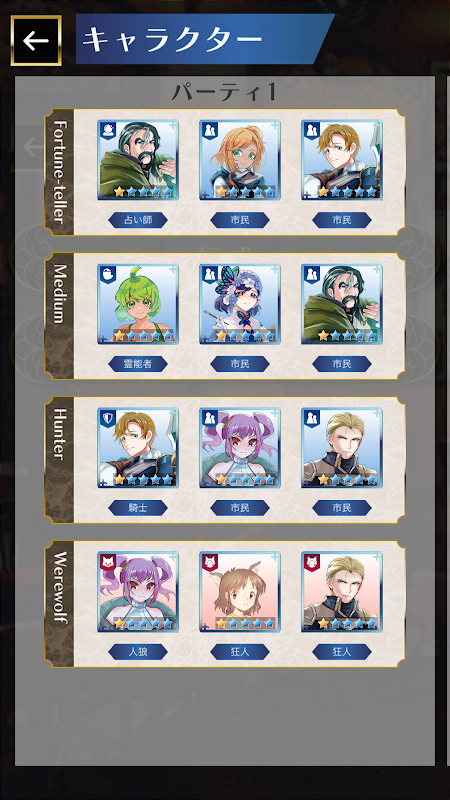450x800 pixels.
Task: Click the medium role icon on green-haired portrait
Action: click(x=108, y=275)
